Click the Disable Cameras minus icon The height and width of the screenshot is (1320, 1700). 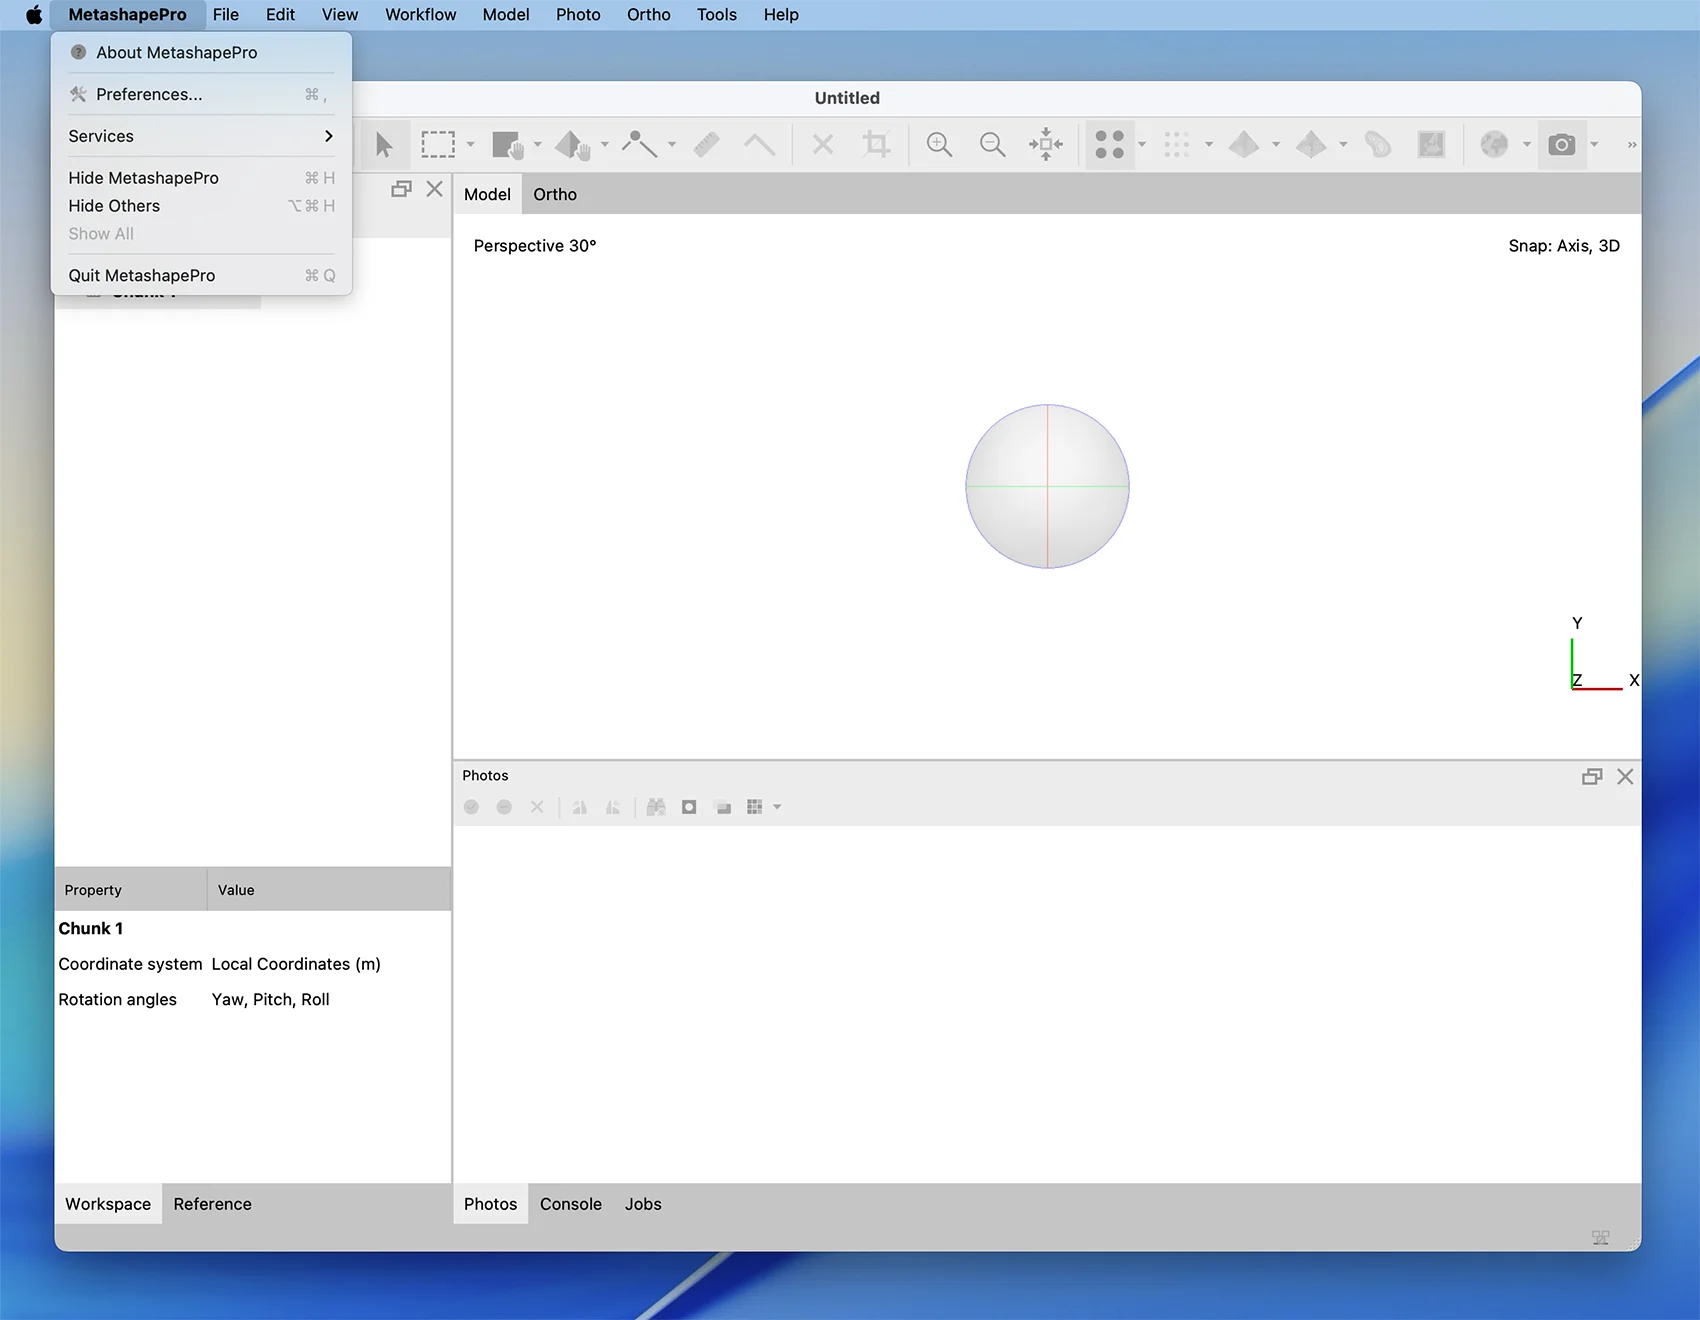[x=504, y=807]
